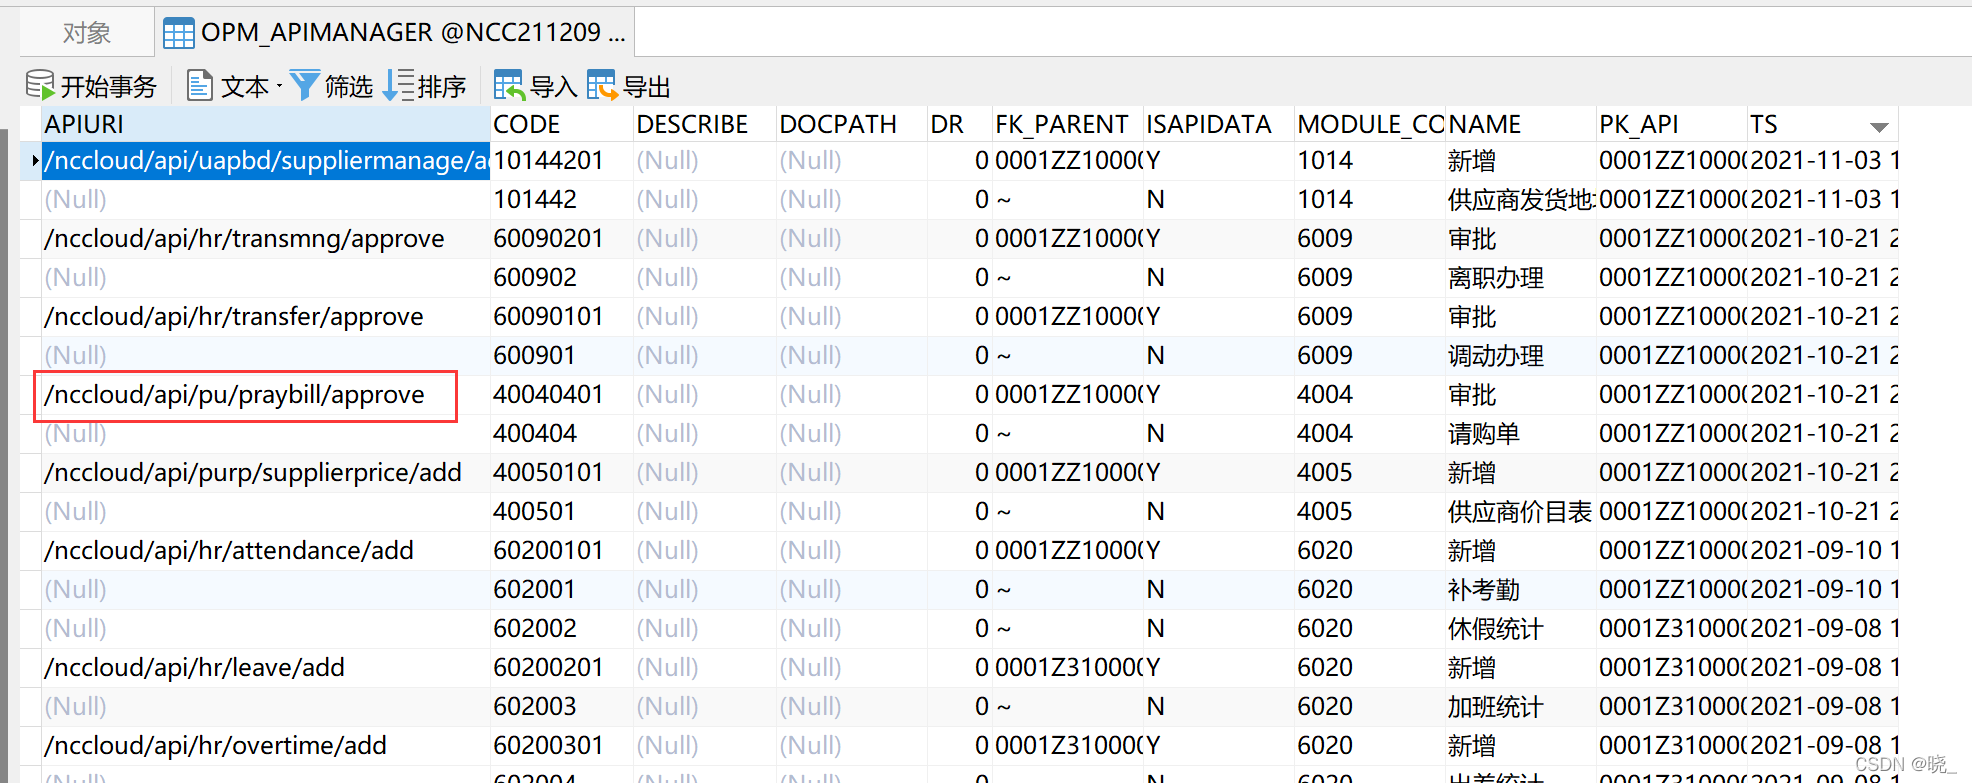
Task: Click the 开始事务 button label
Action: 109,87
